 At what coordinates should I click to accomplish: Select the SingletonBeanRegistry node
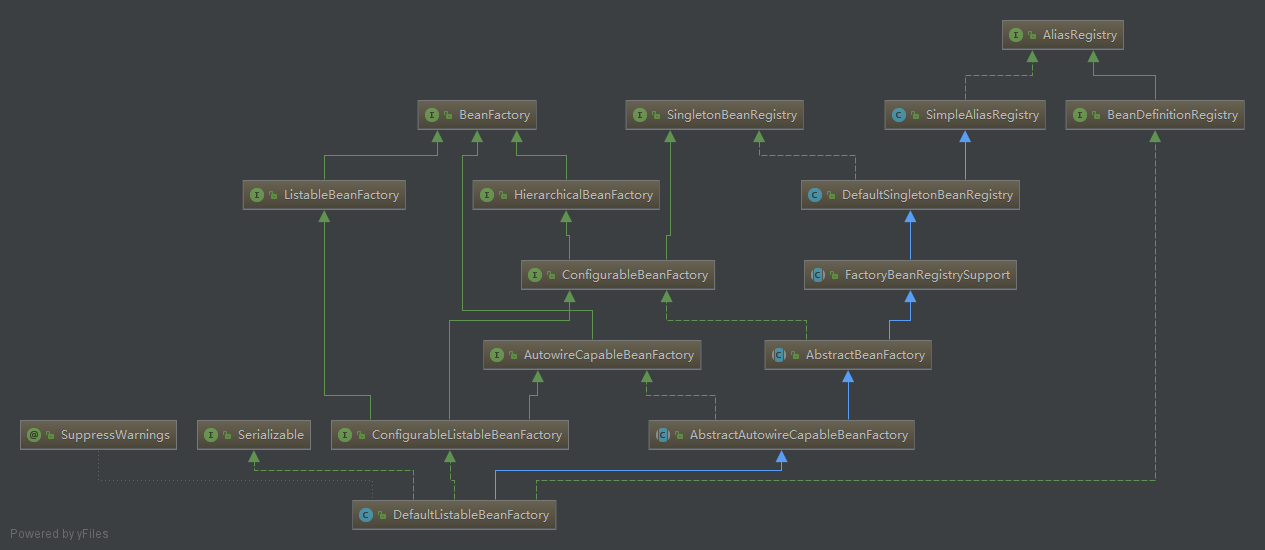point(715,115)
